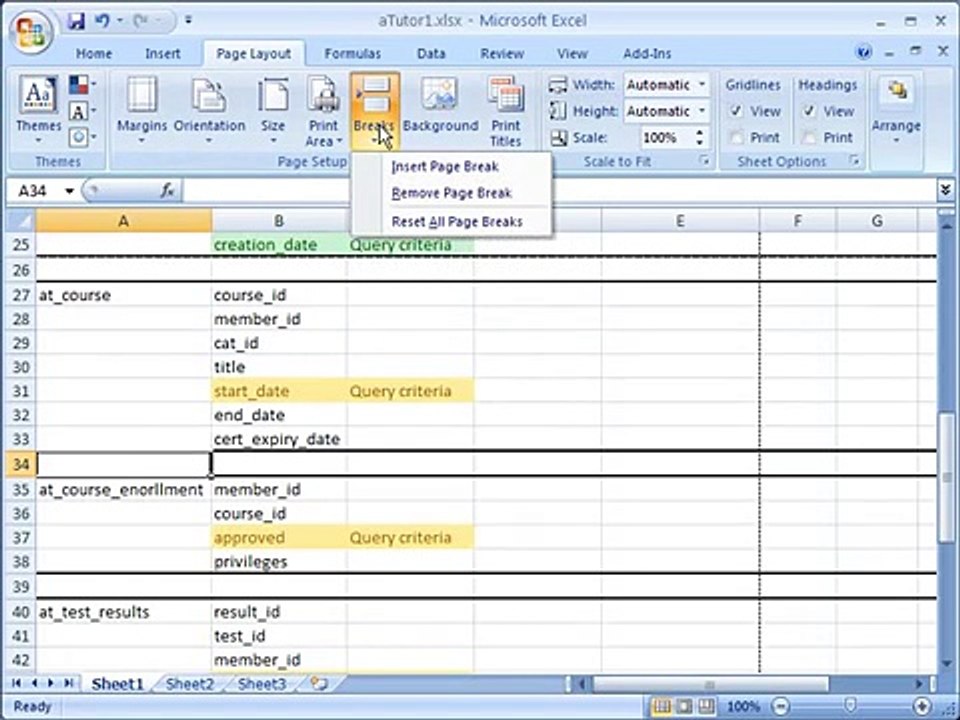Toggle Gridlines Print checkbox
Image resolution: width=960 pixels, height=720 pixels.
[737, 137]
